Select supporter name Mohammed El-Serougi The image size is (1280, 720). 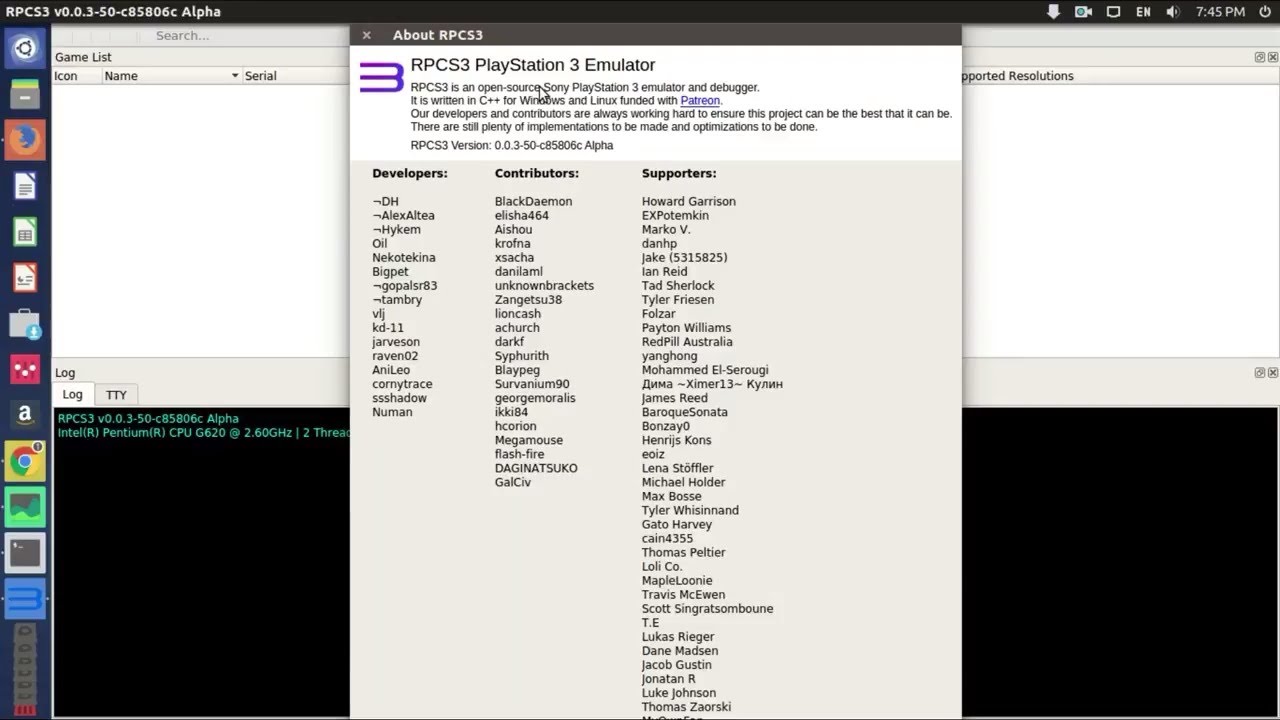click(705, 370)
